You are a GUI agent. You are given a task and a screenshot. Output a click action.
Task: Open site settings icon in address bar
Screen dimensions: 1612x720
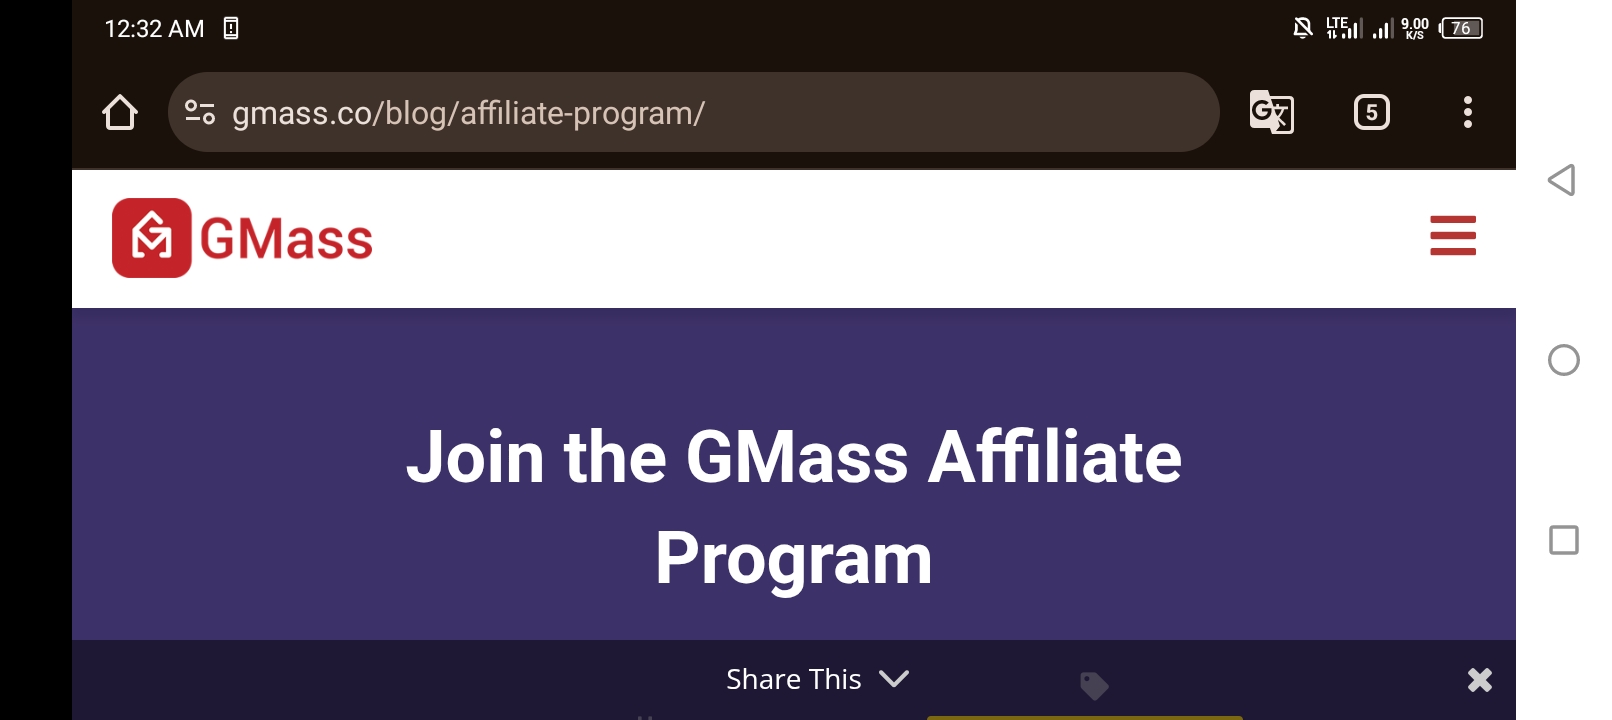(200, 112)
